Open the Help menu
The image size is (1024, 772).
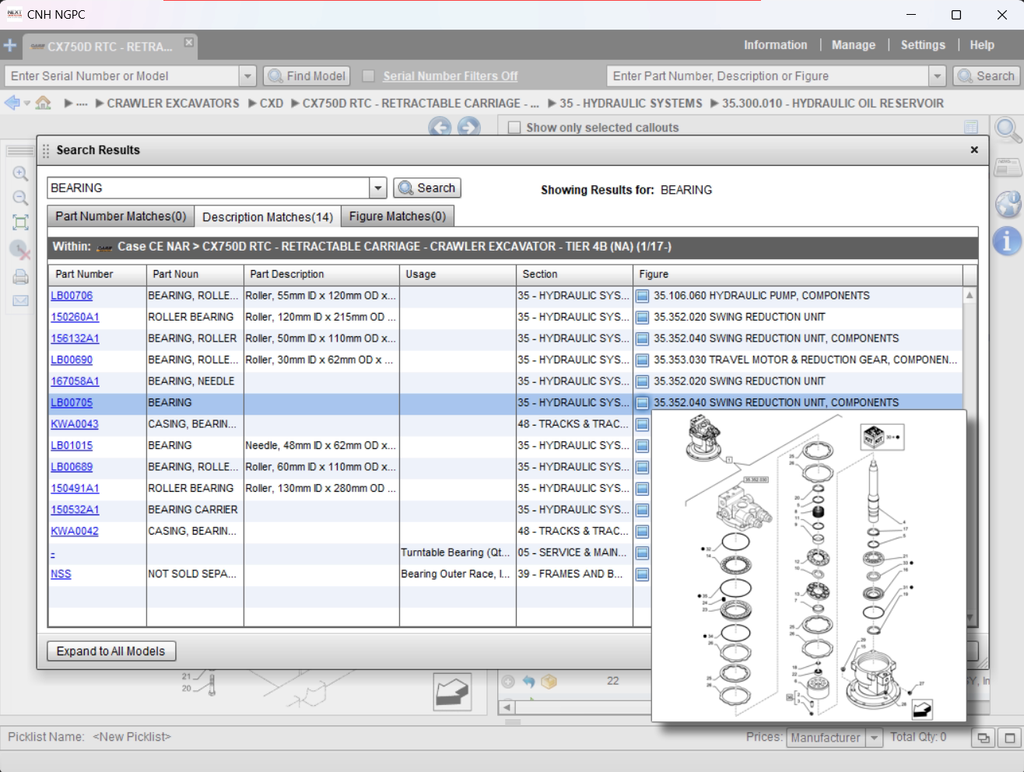(982, 45)
